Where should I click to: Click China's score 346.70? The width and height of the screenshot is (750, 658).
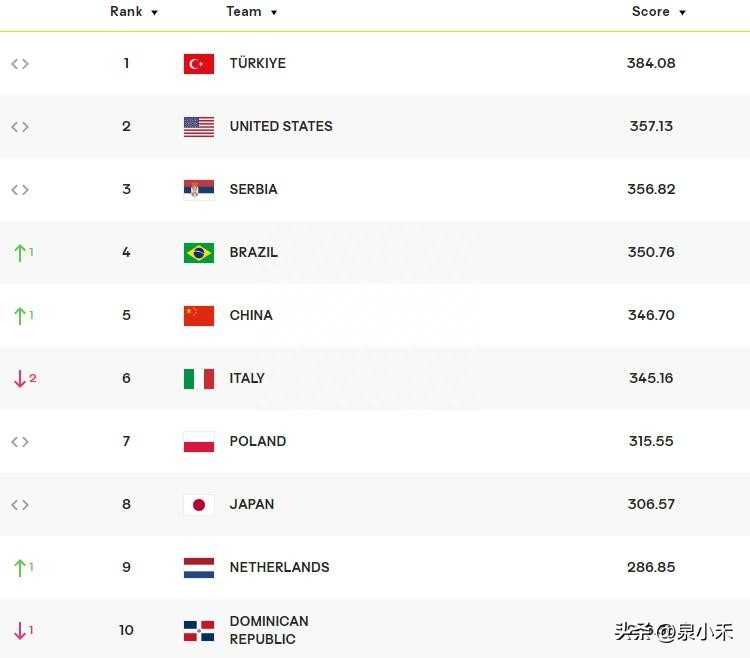651,315
